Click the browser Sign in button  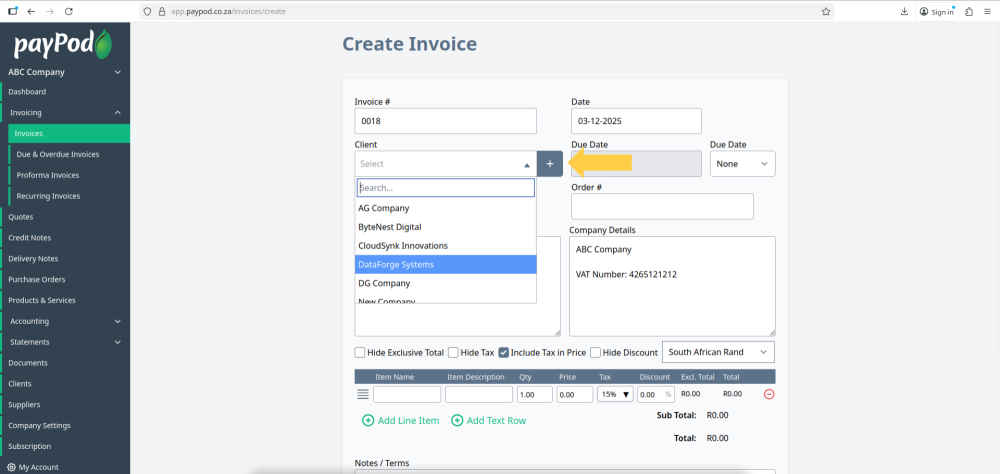pos(937,11)
